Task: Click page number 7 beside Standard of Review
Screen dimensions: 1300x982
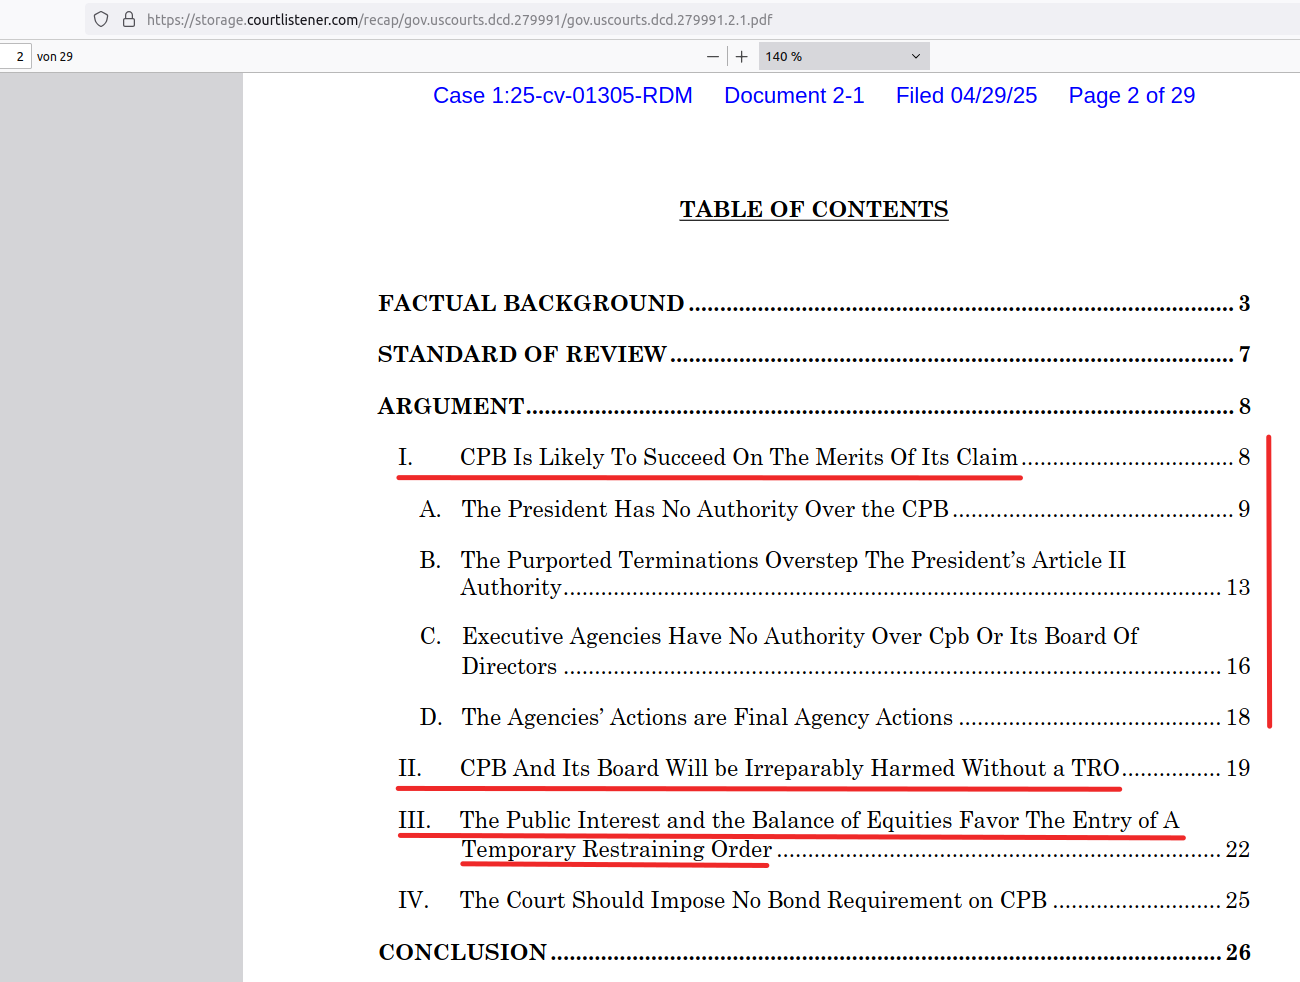Action: point(1244,354)
